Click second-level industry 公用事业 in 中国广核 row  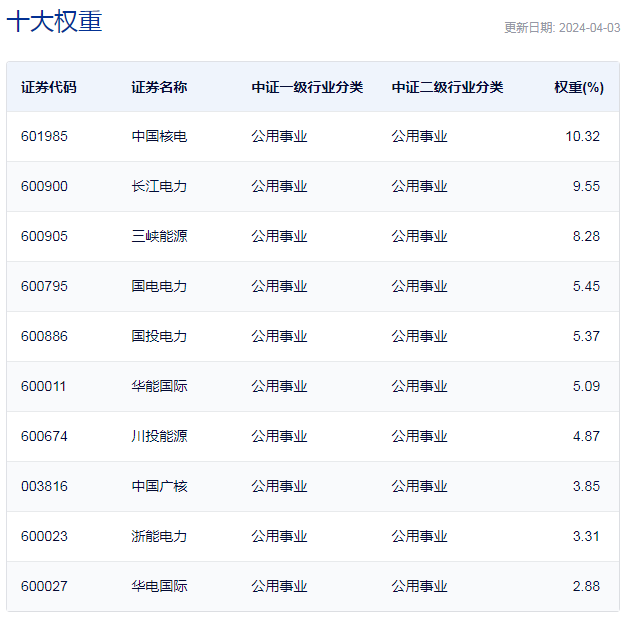point(419,486)
